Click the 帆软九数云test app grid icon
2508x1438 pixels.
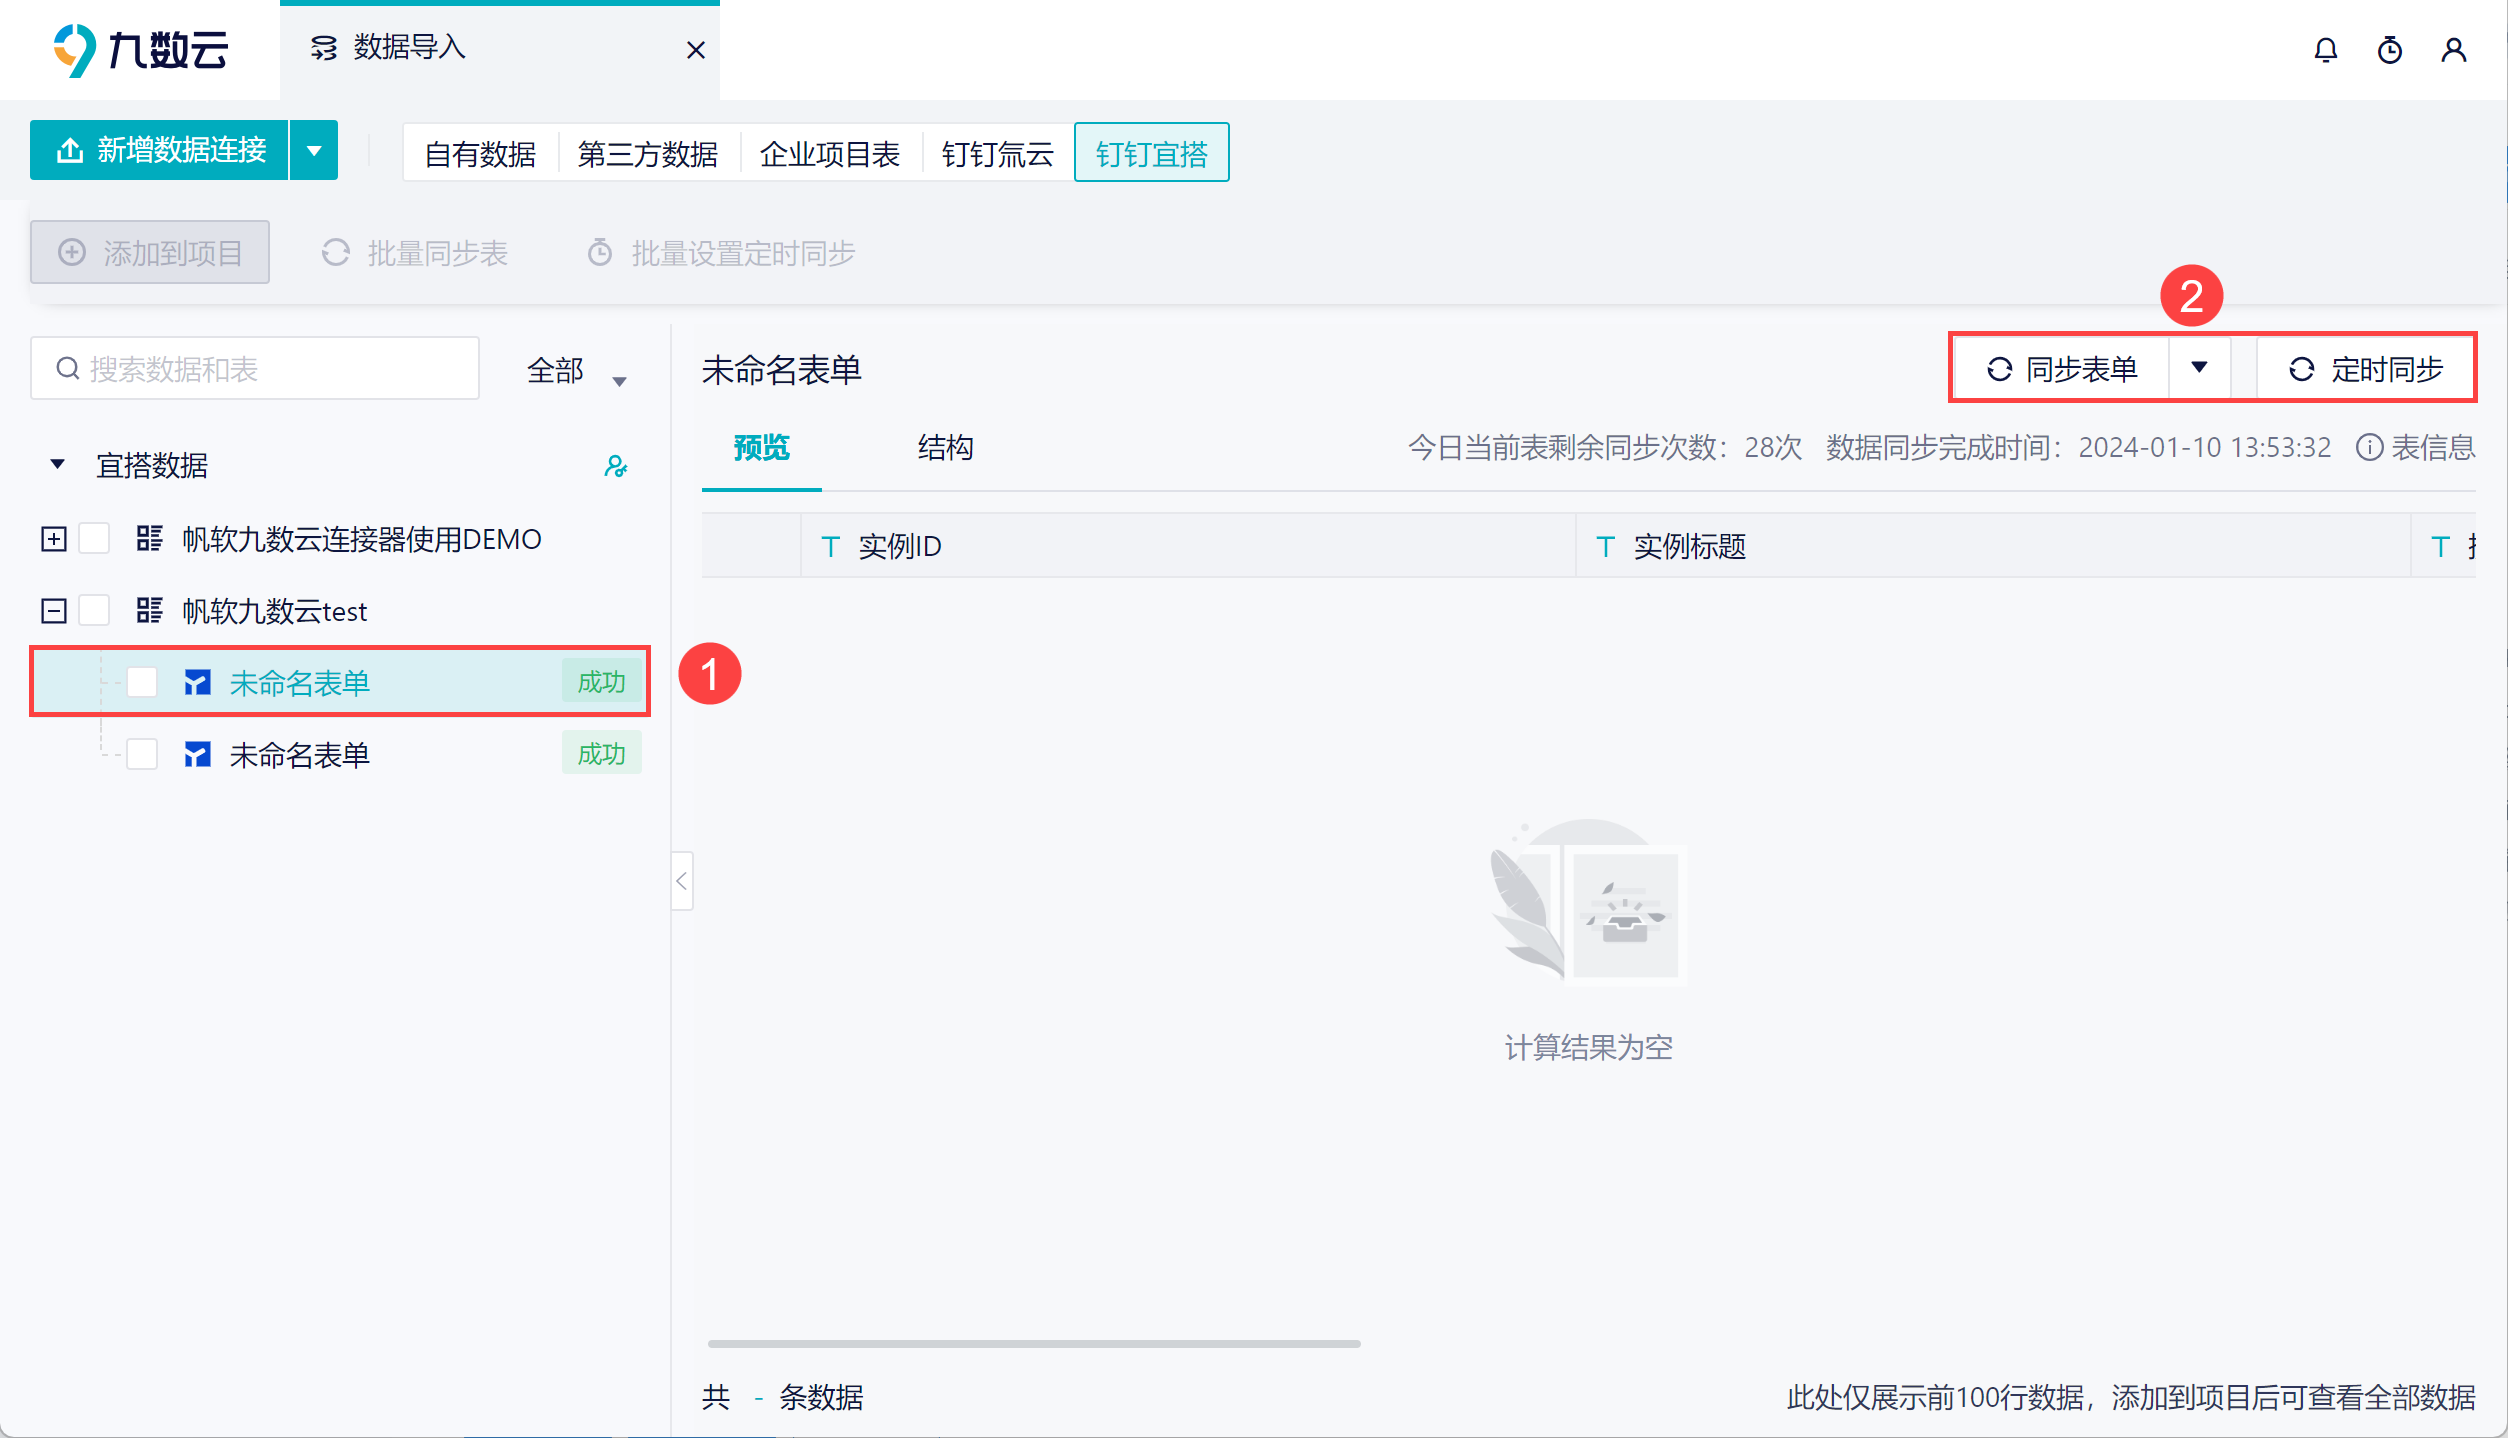(x=149, y=610)
